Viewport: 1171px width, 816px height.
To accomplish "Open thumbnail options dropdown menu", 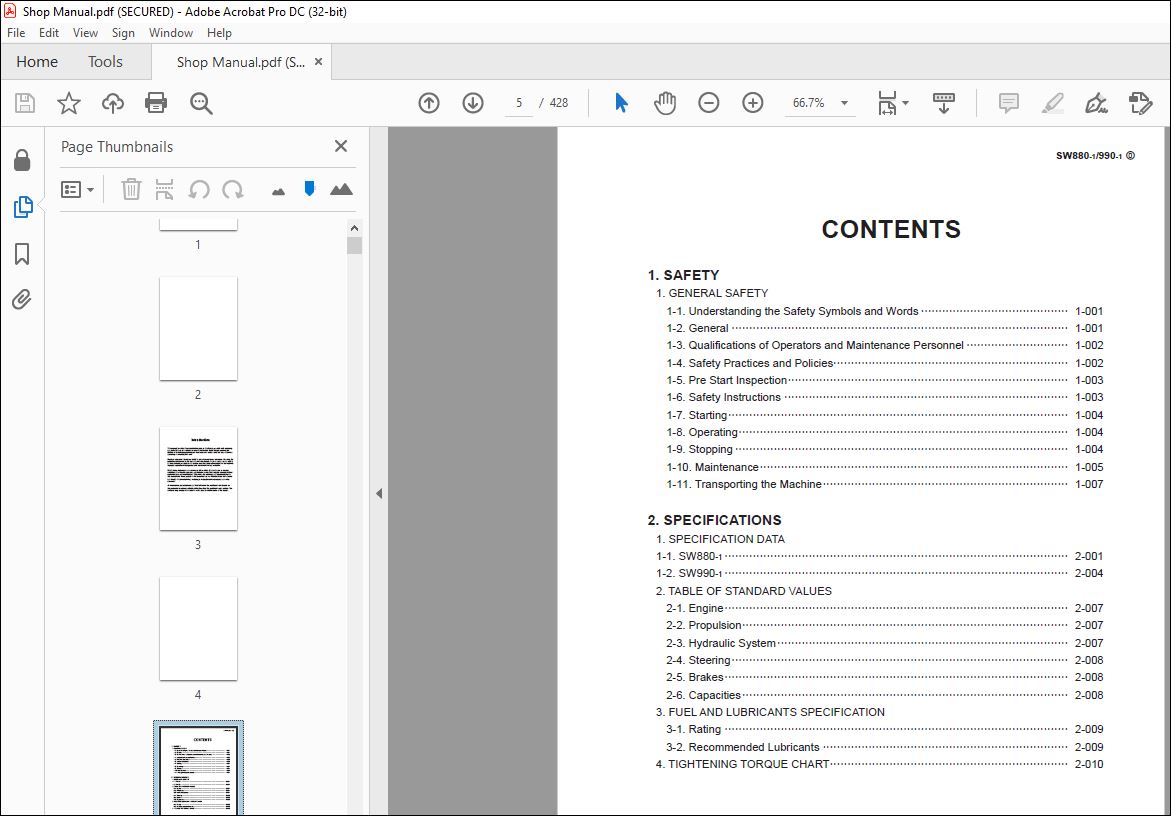I will point(77,190).
